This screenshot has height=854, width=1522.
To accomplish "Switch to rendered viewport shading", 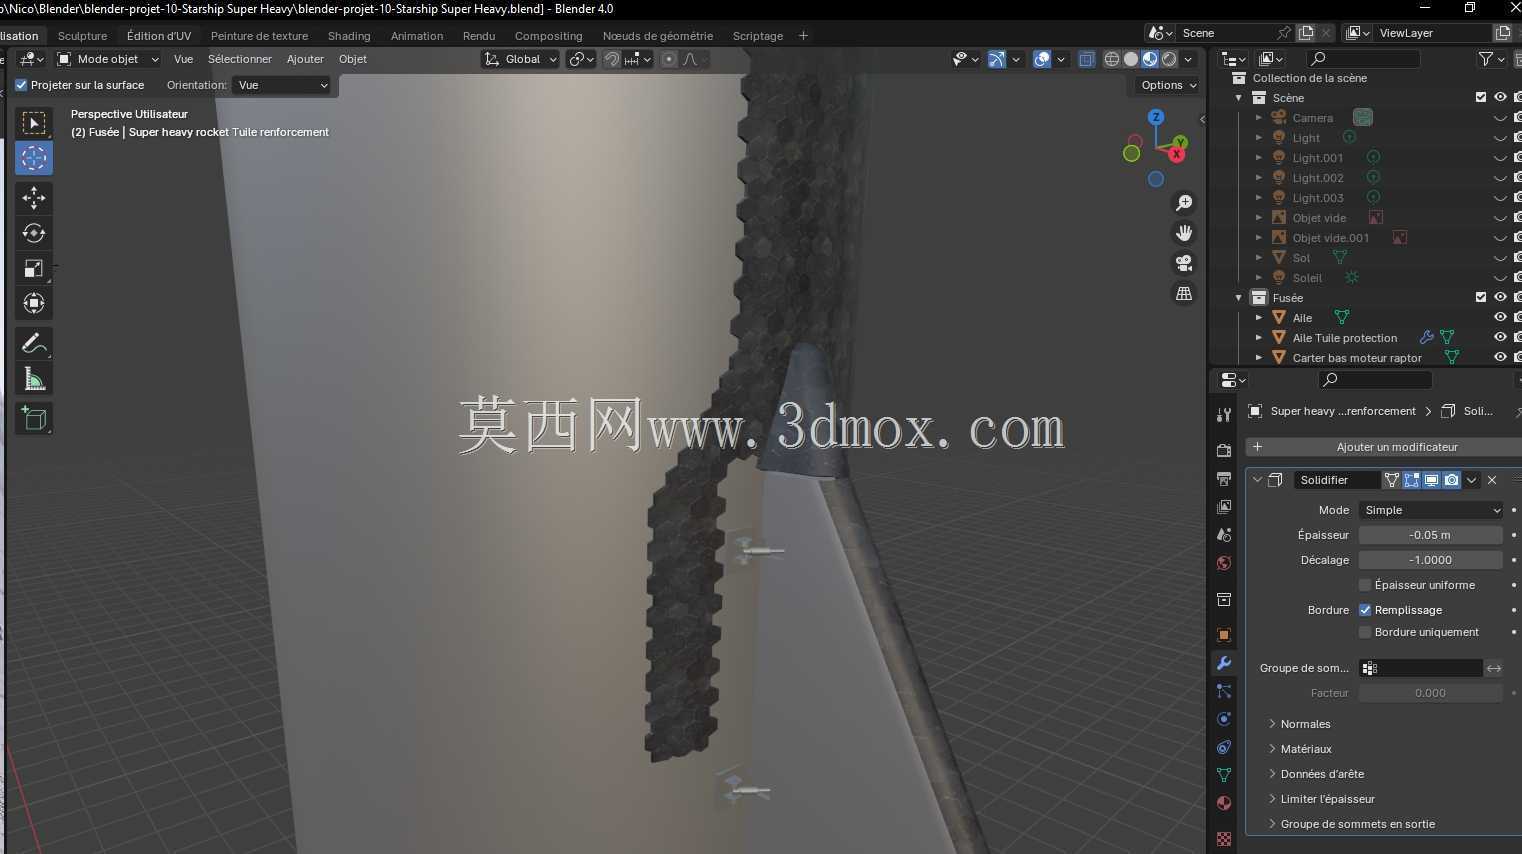I will [1169, 59].
